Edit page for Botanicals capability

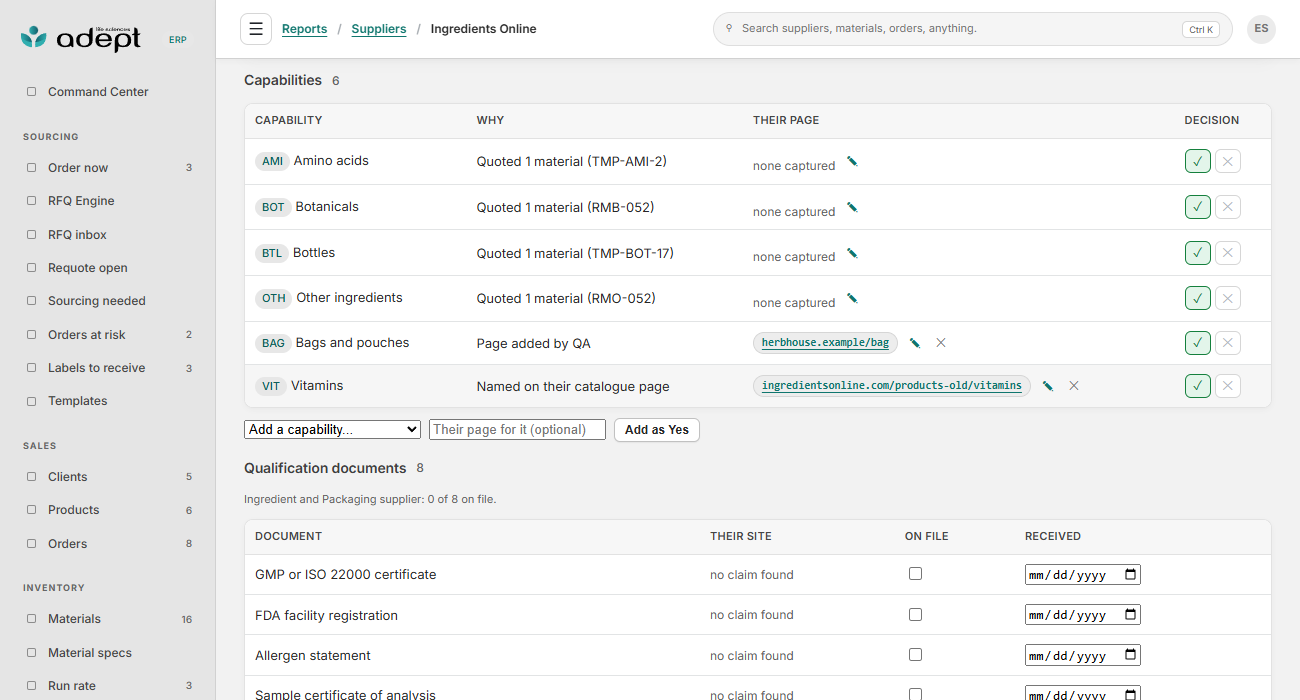pyautogui.click(x=852, y=207)
